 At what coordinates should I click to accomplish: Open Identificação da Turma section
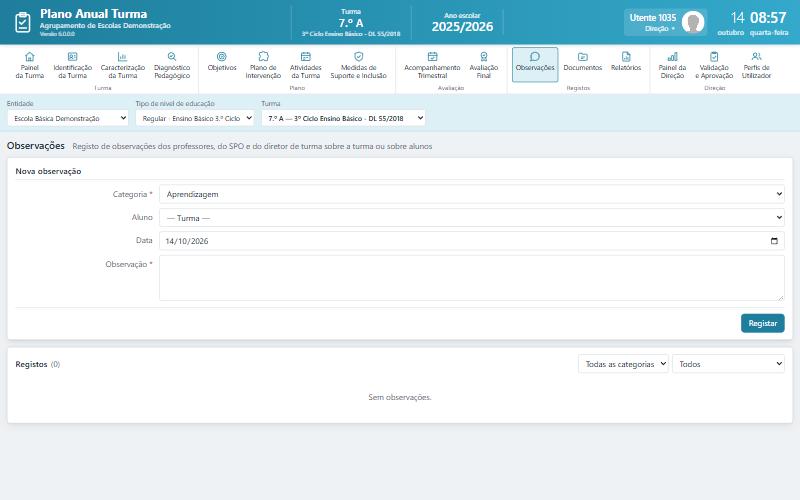72,65
